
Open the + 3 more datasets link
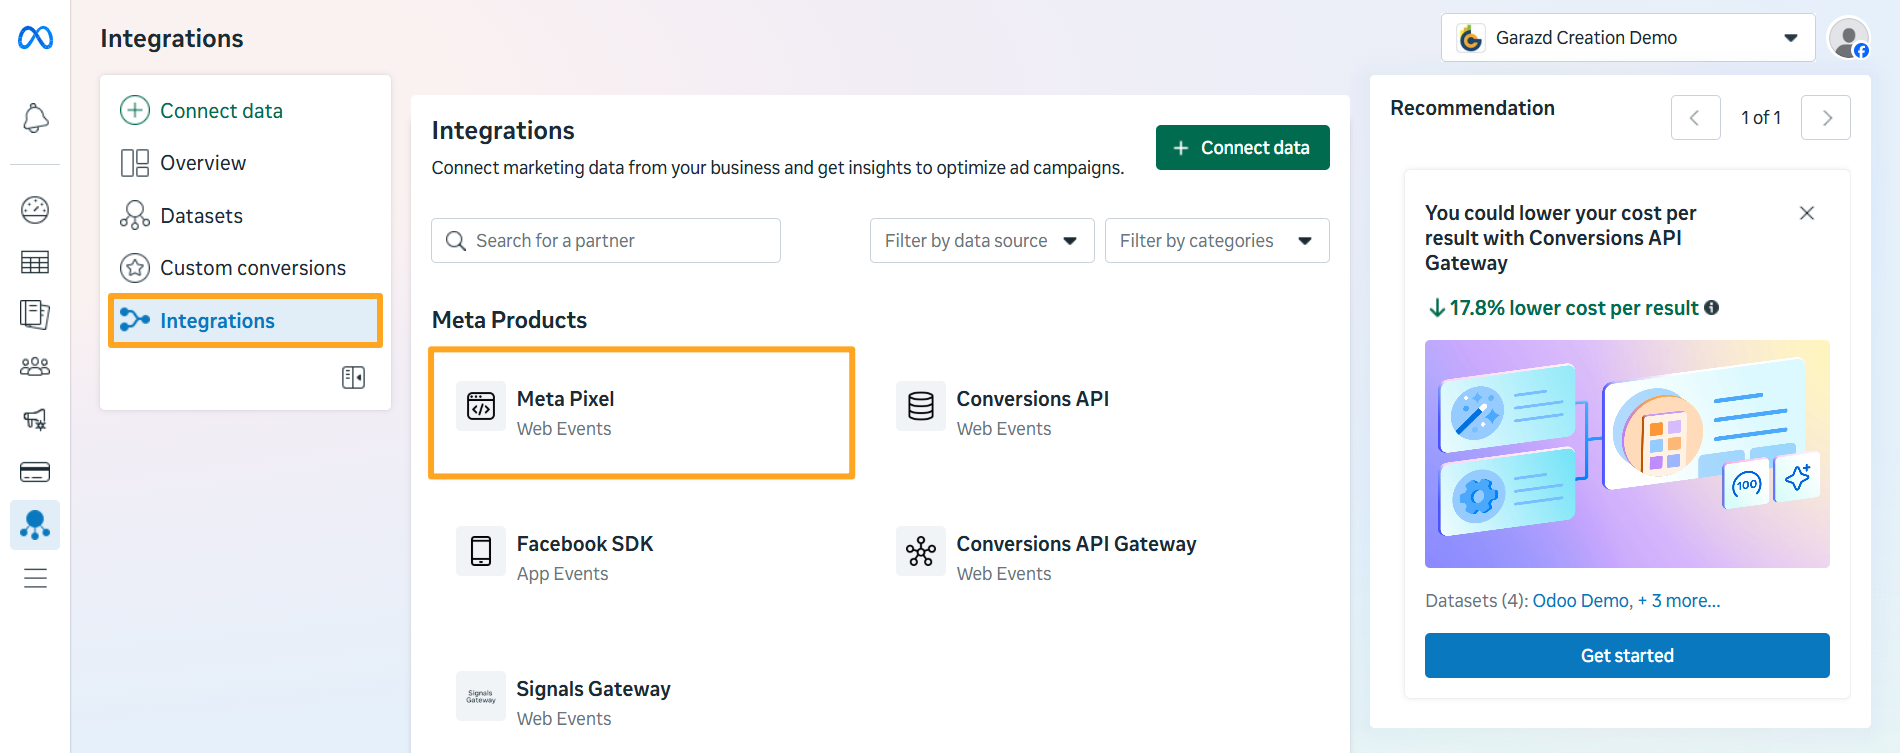1679,601
